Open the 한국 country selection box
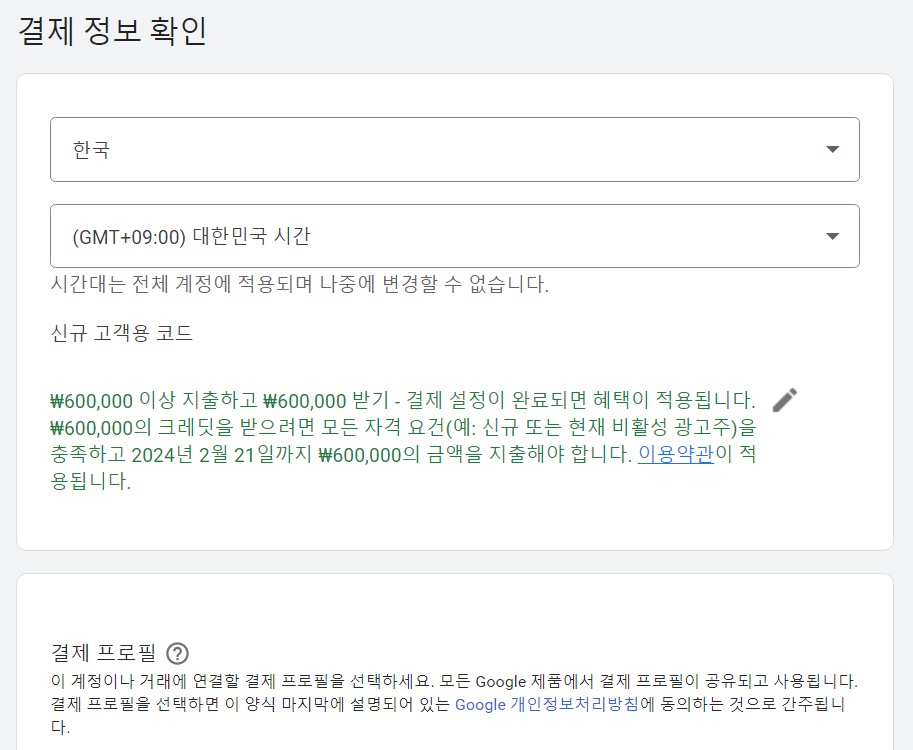This screenshot has width=913, height=750. pyautogui.click(x=455, y=150)
